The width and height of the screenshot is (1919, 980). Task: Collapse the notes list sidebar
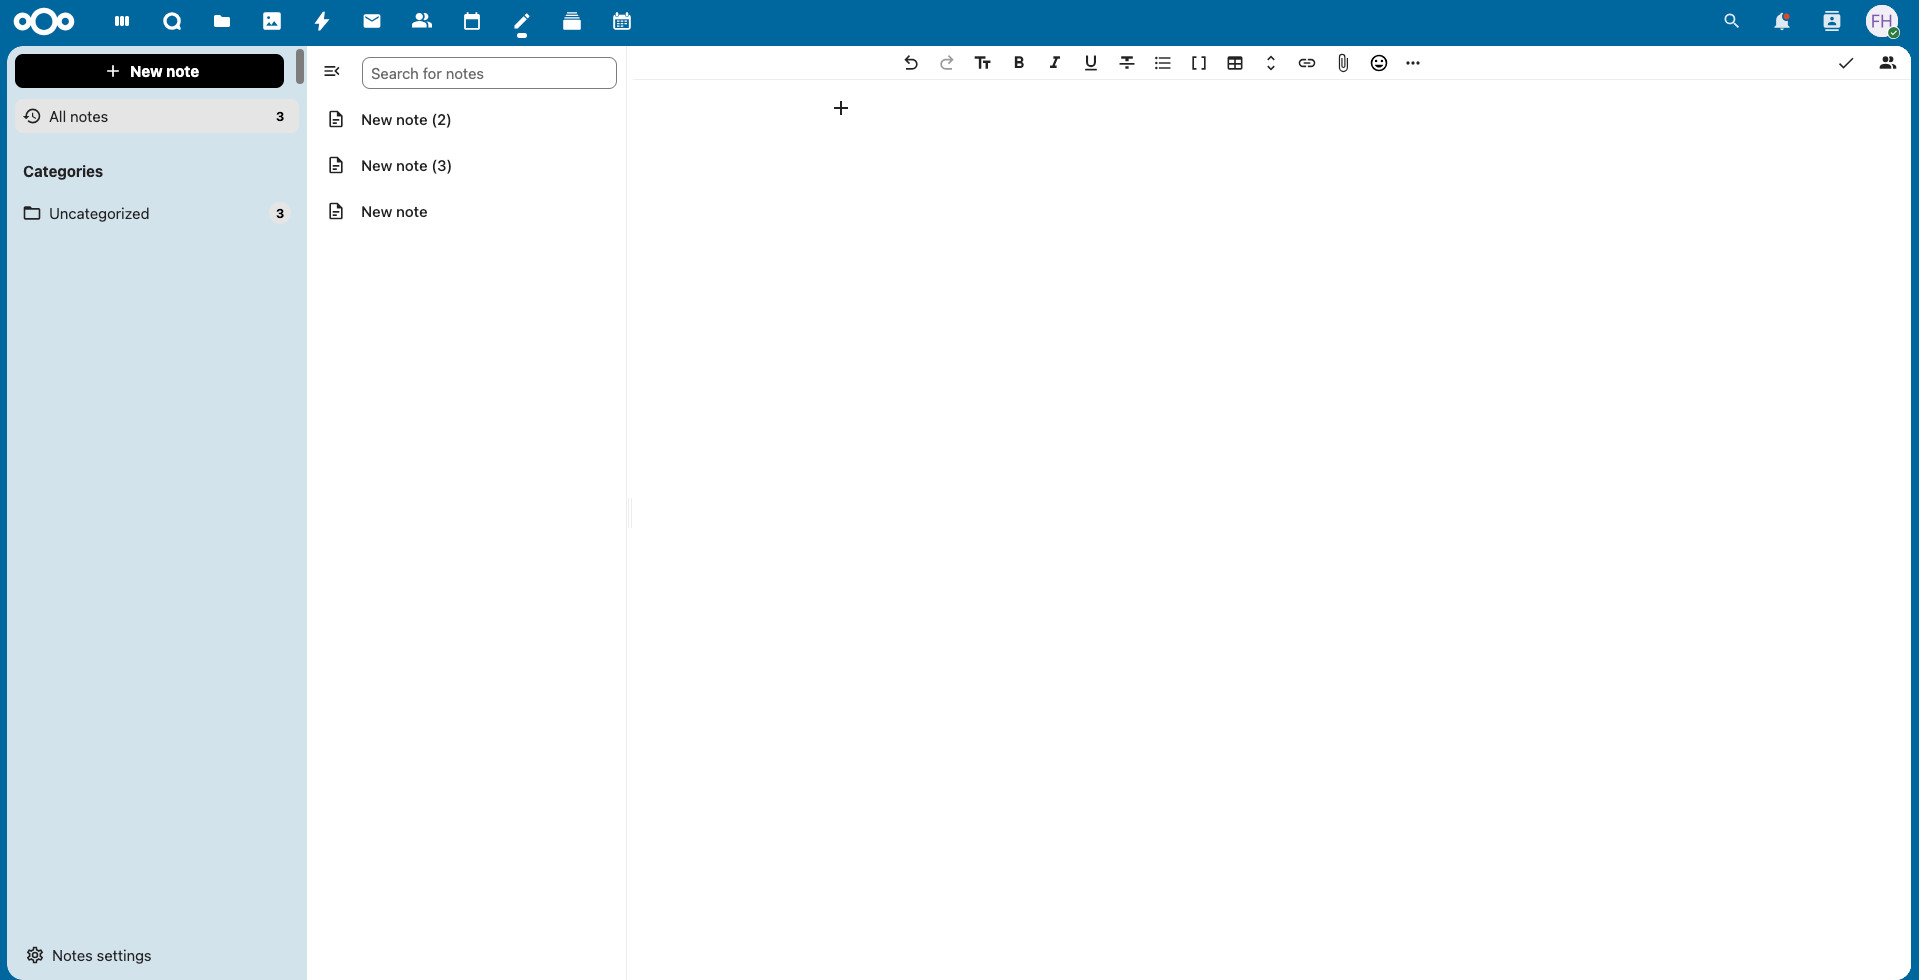[332, 71]
